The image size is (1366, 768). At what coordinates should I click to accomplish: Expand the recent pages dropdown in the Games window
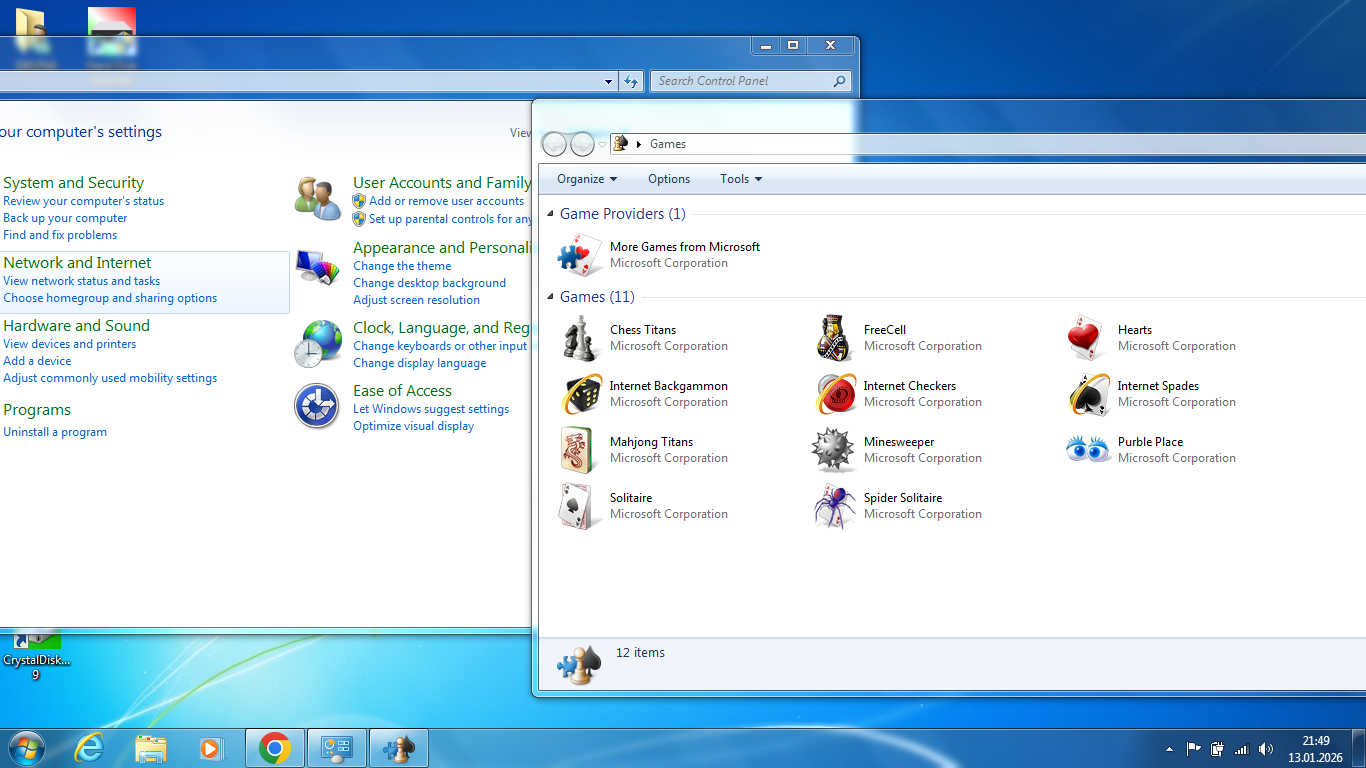(602, 145)
